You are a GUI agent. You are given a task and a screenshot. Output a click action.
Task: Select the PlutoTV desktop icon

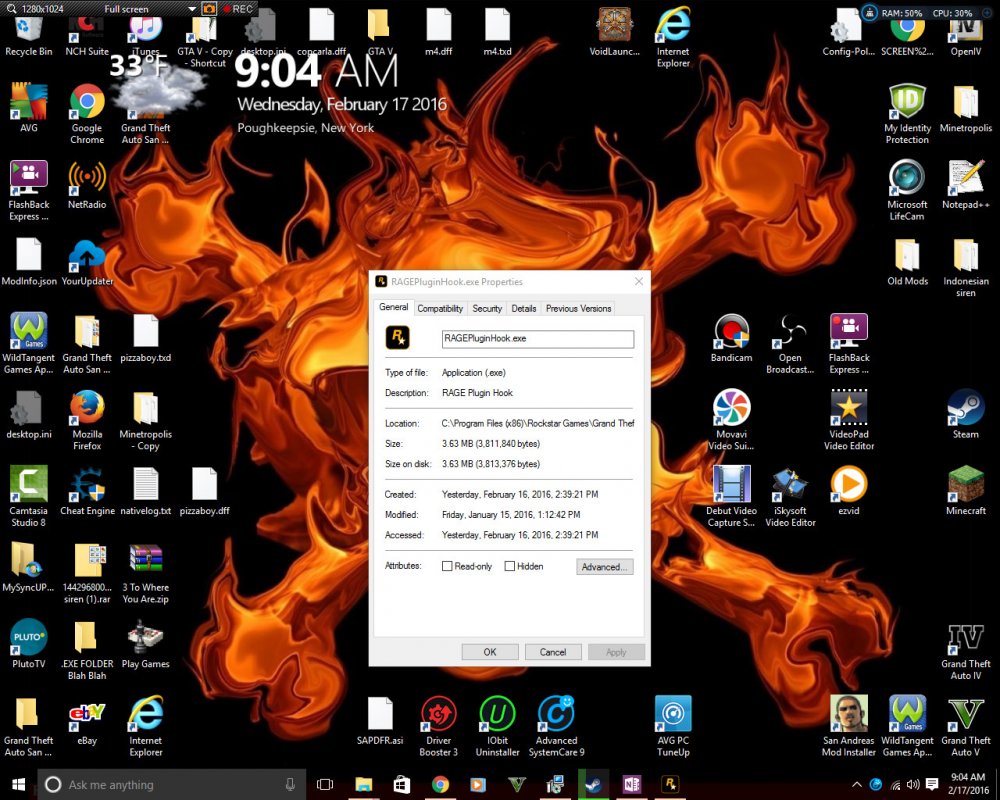pyautogui.click(x=29, y=643)
